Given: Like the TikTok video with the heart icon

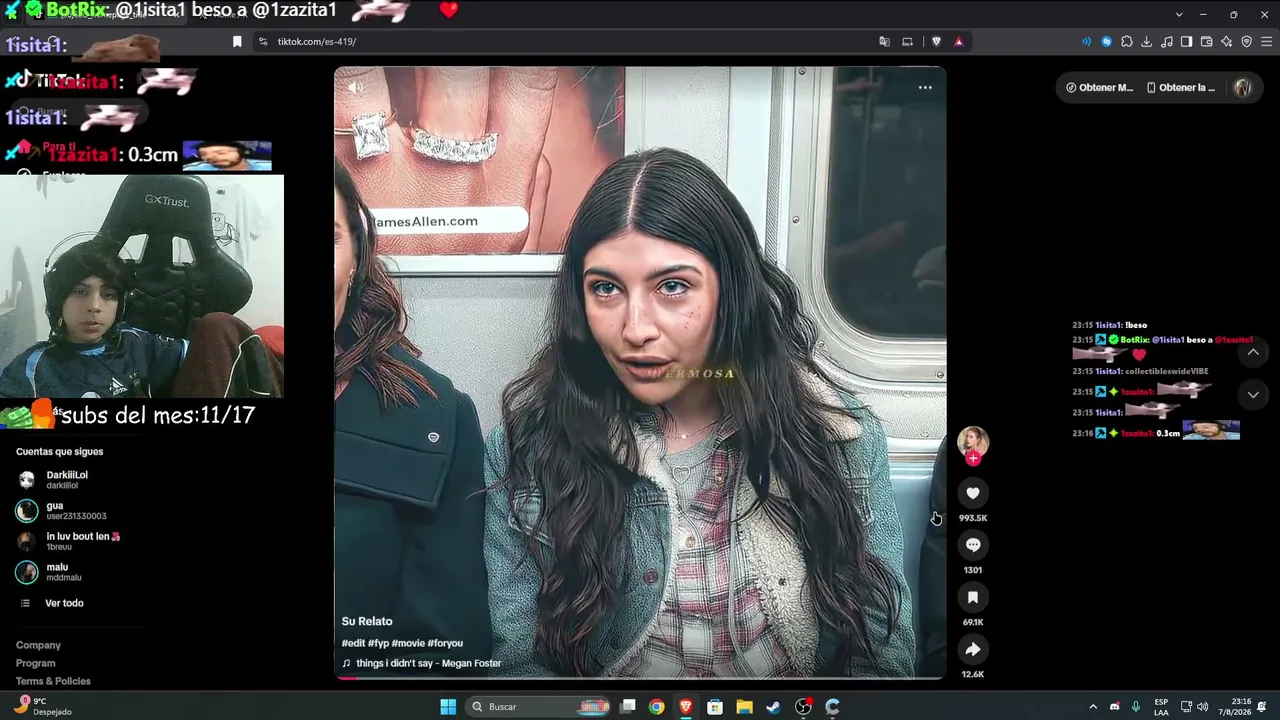Looking at the screenshot, I should tap(973, 493).
